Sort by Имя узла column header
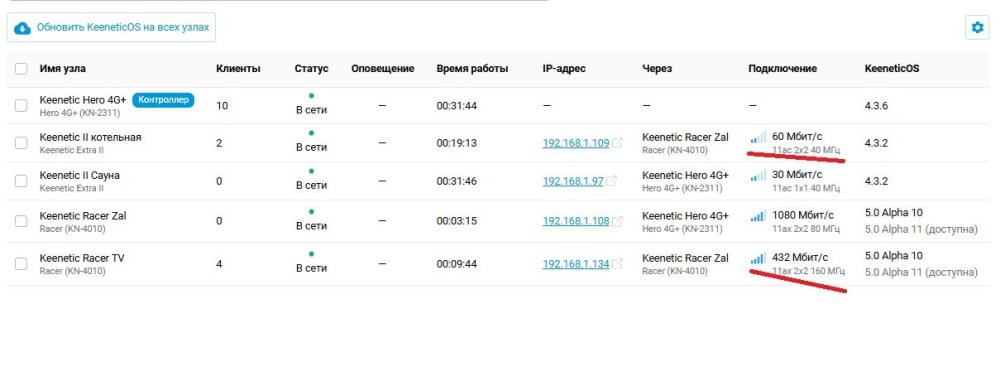 coord(62,69)
